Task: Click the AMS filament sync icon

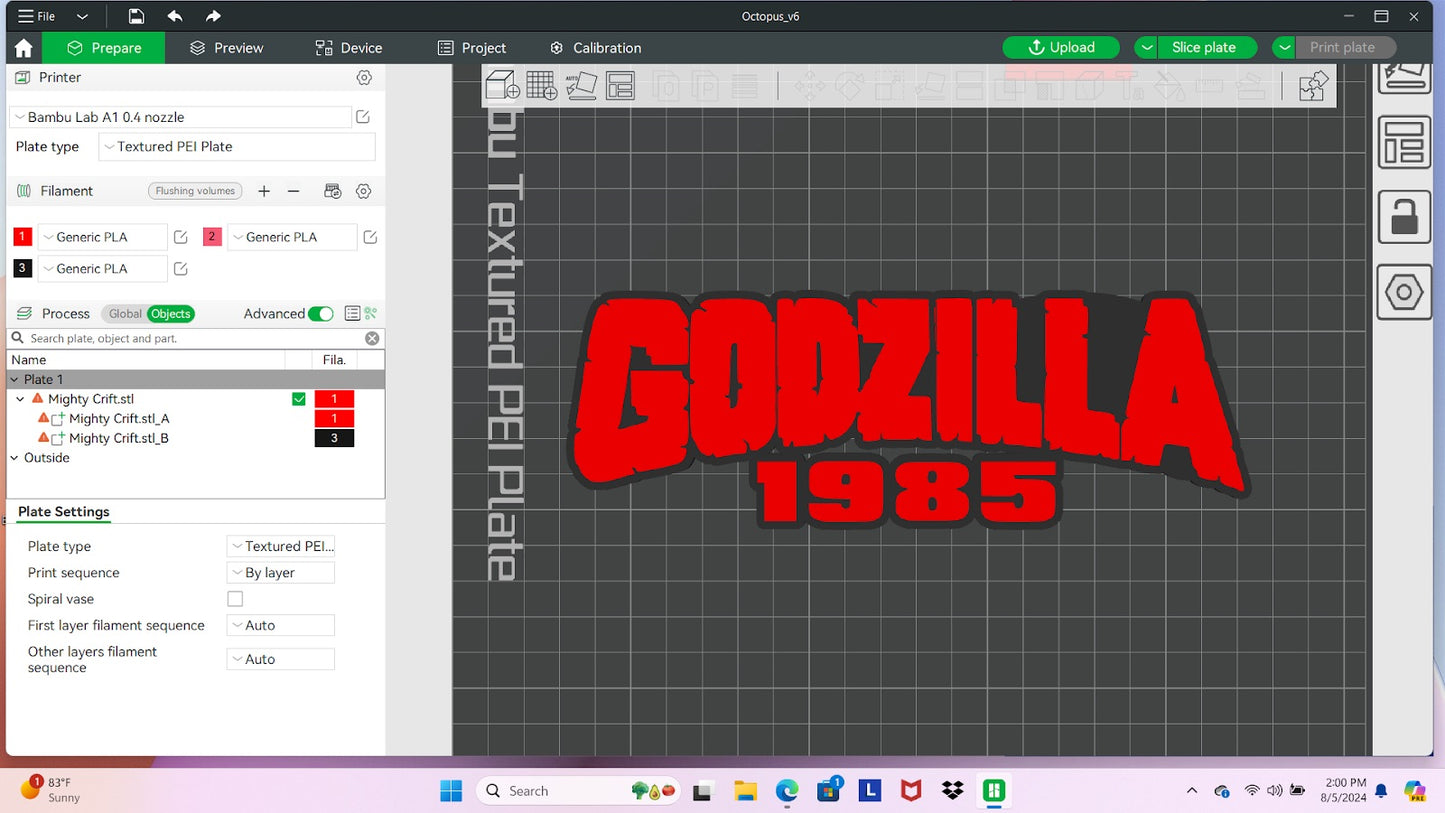Action: [x=333, y=191]
